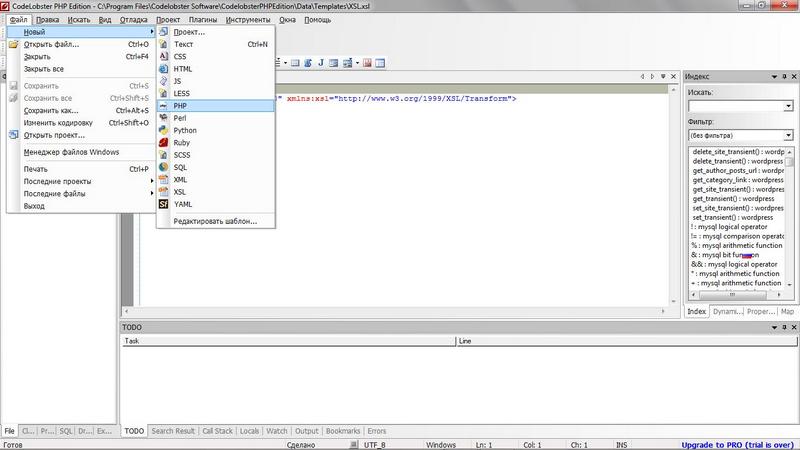Click the J icon in the toolbar
The width and height of the screenshot is (800, 450).
tap(321, 63)
